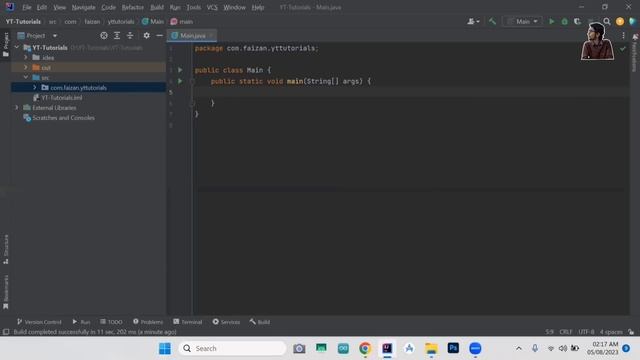This screenshot has width=640, height=360.
Task: Click the main method breadcrumb
Action: tap(182, 21)
